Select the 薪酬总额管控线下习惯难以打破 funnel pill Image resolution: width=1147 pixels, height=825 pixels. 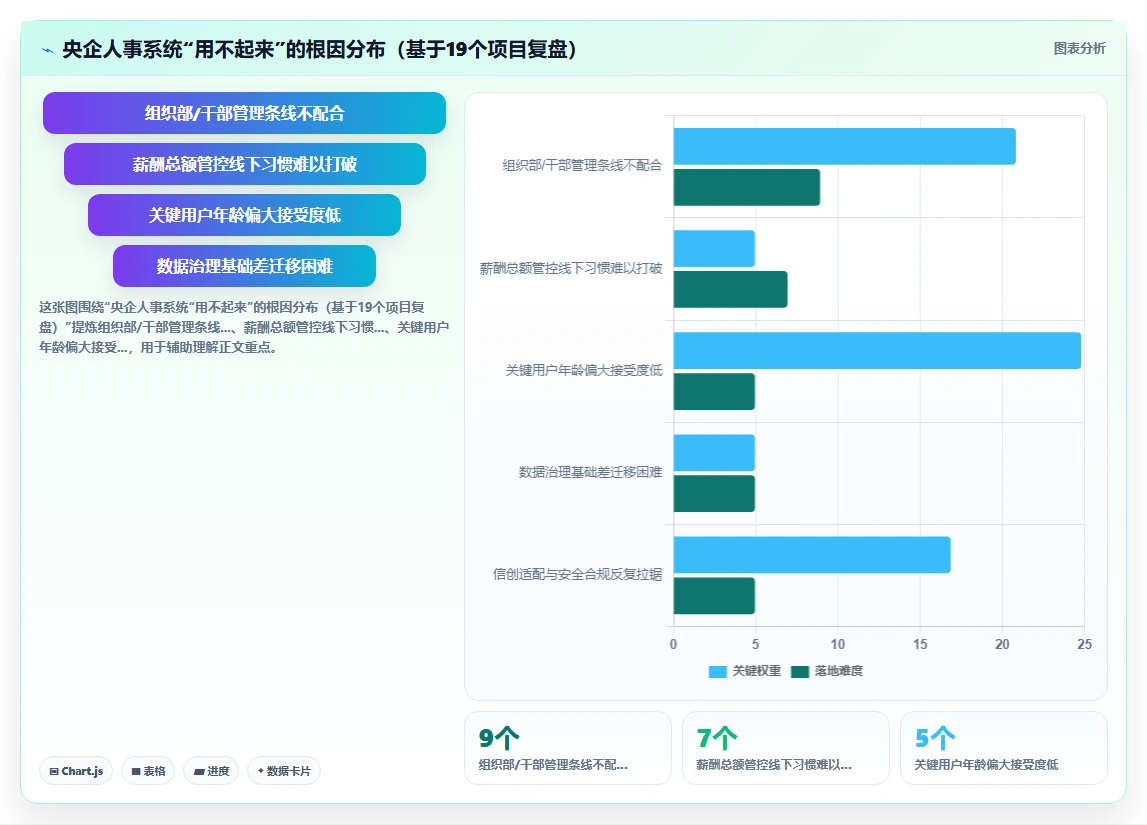click(x=244, y=164)
